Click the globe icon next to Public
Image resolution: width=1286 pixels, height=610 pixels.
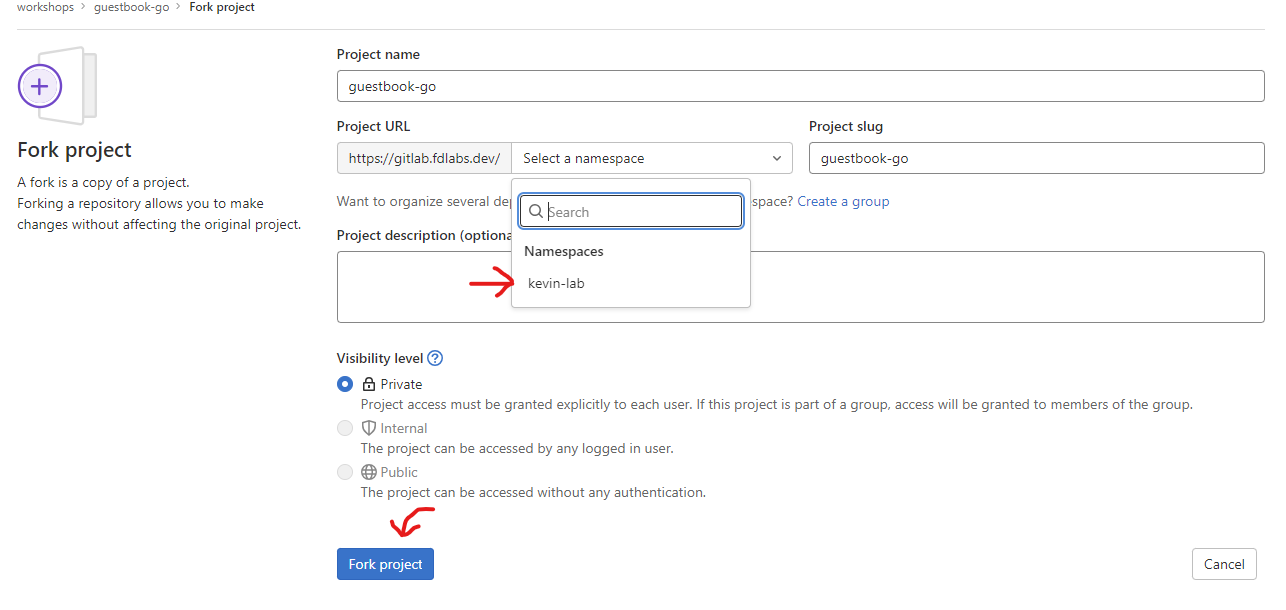(369, 472)
